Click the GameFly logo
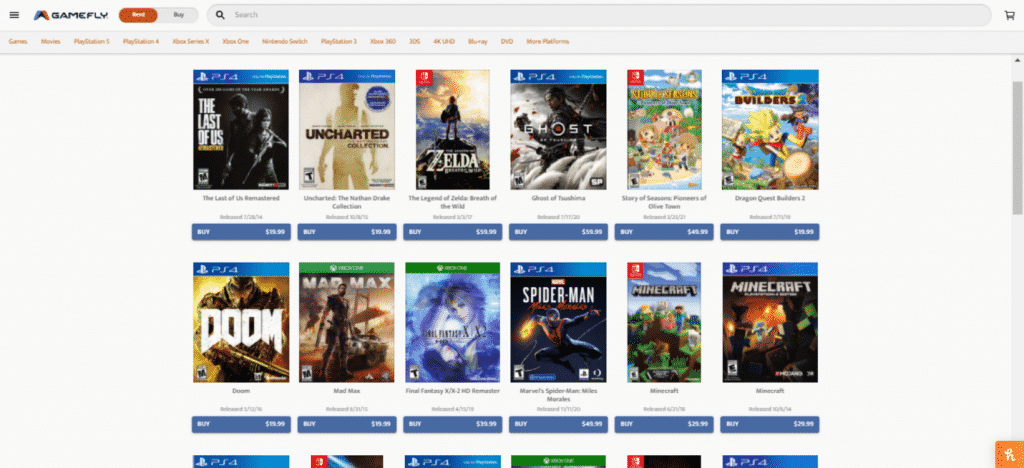Viewport: 1024px width, 468px height. pos(71,15)
